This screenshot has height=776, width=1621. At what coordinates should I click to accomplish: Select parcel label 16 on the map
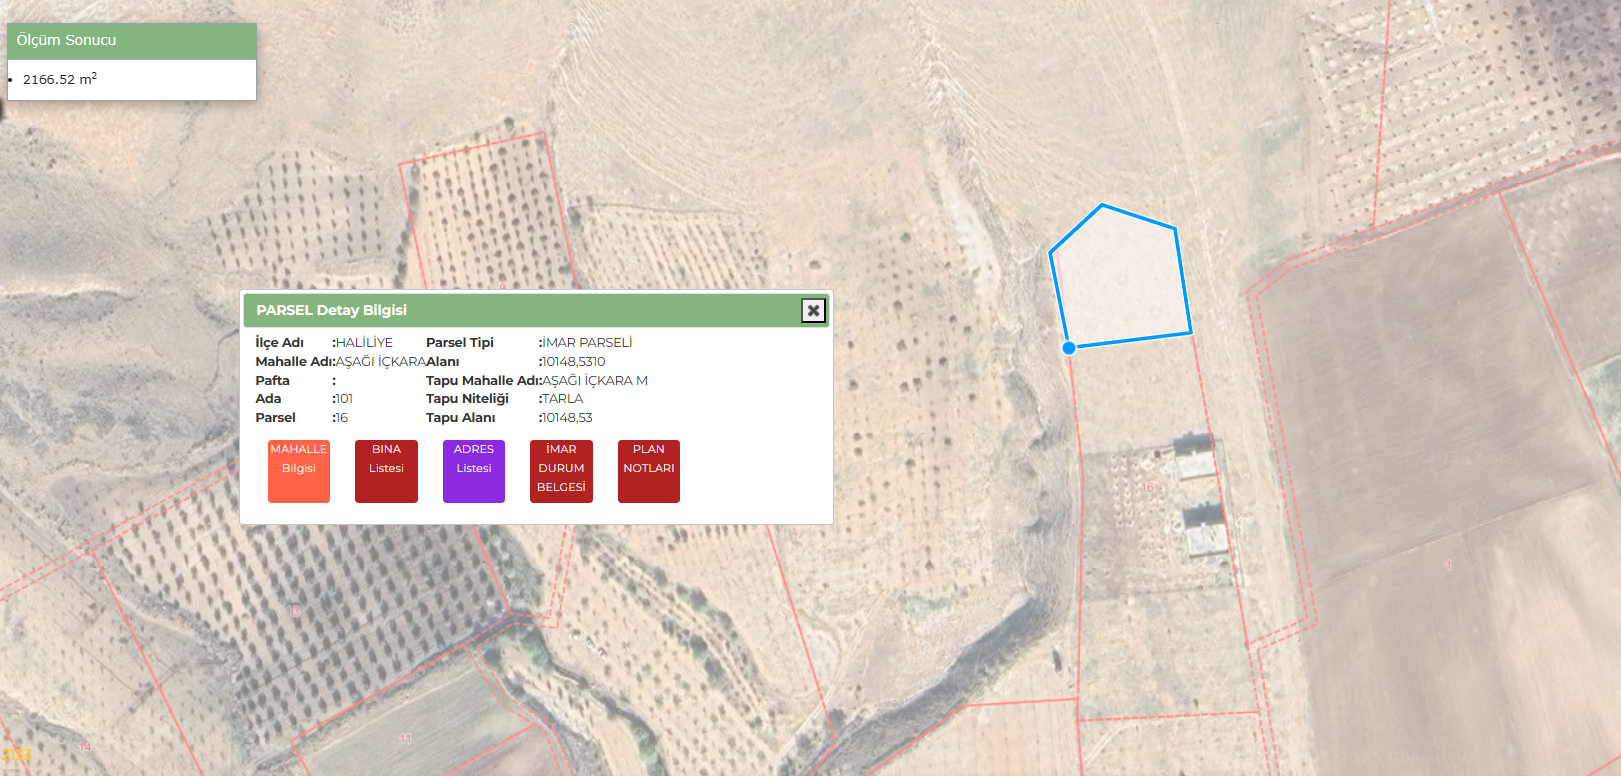tap(1148, 487)
